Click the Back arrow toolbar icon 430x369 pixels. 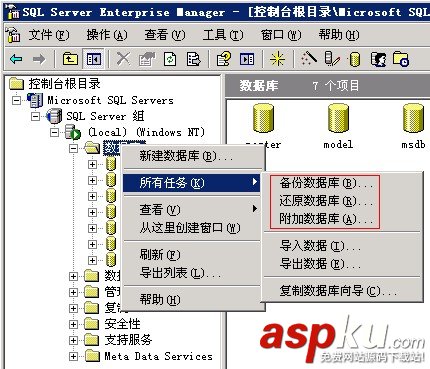(x=16, y=60)
